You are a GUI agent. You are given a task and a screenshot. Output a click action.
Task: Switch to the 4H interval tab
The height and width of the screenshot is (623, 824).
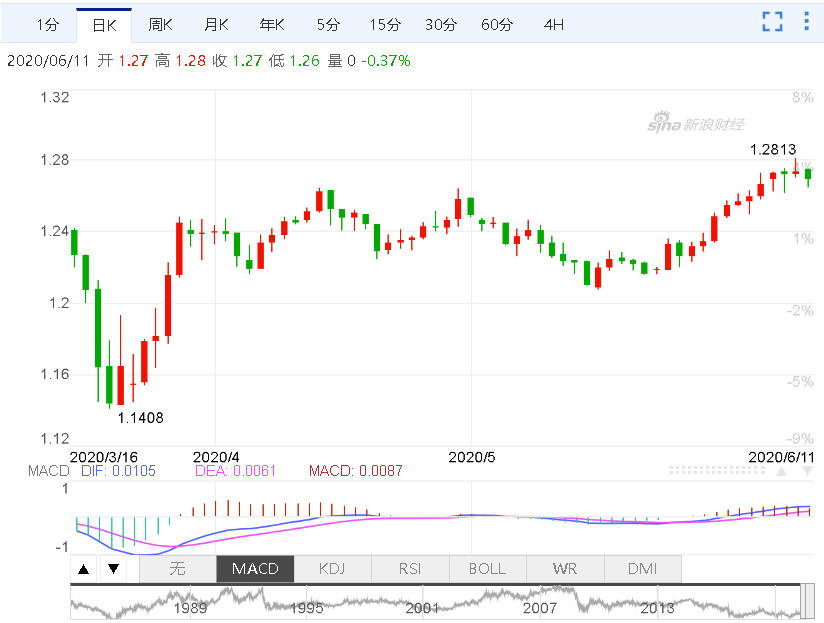pos(553,25)
